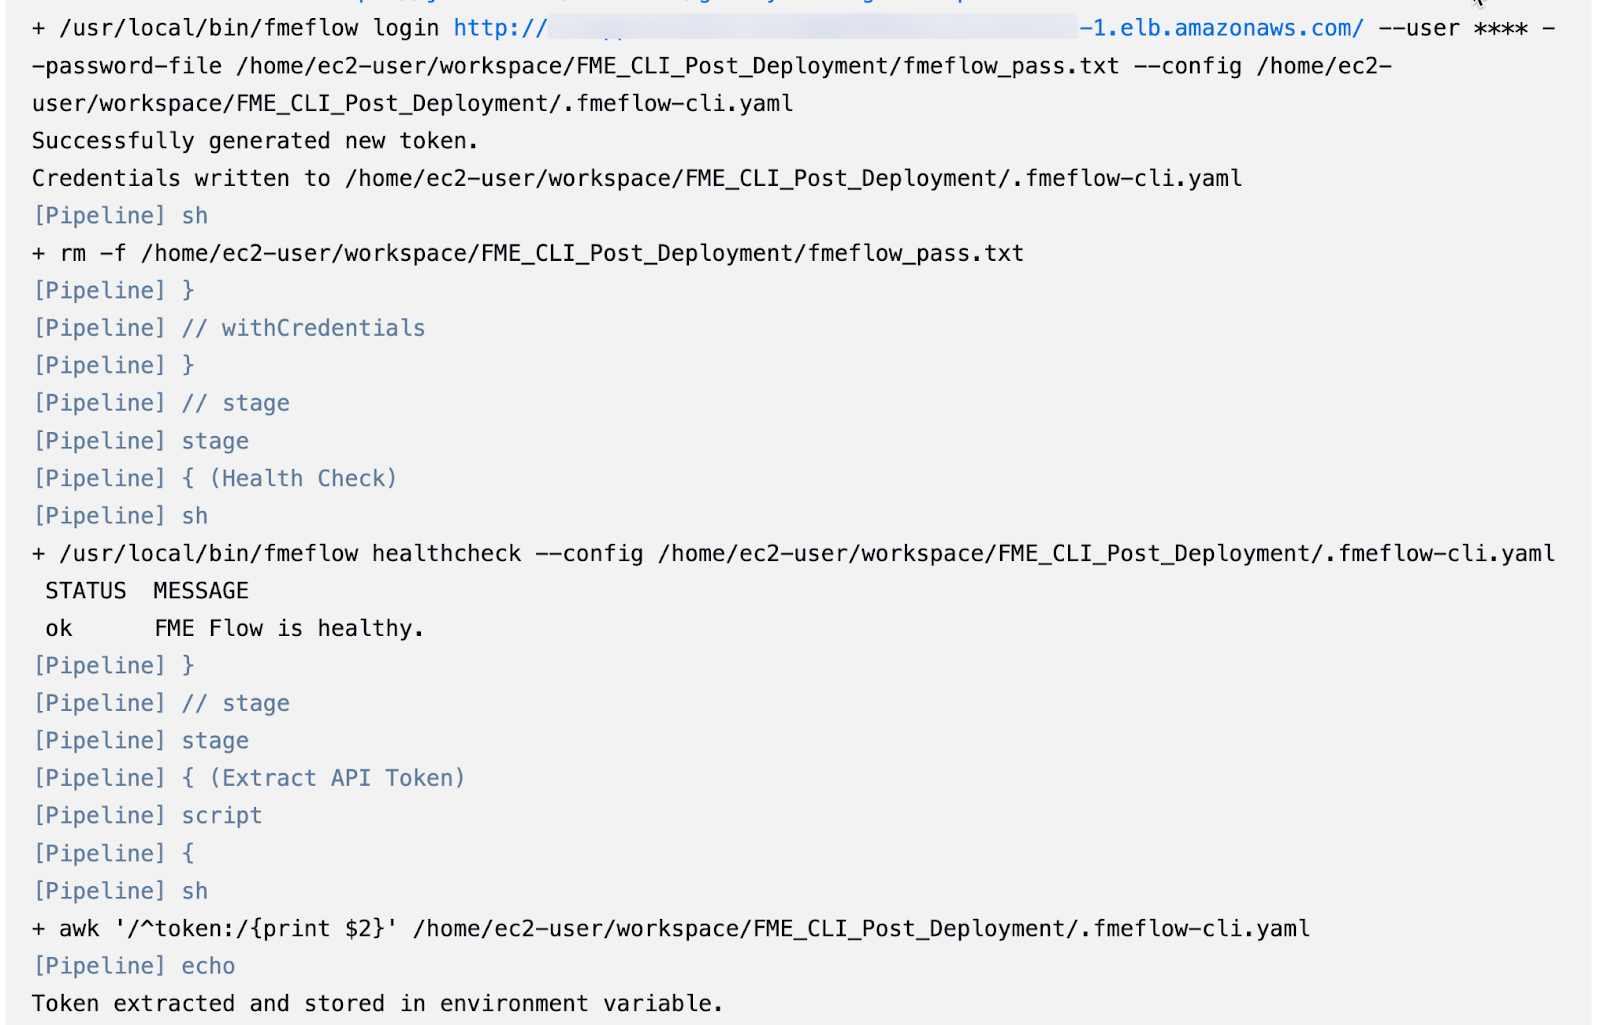Click the [Pipeline] echo line
This screenshot has height=1025, width=1600.
135,966
